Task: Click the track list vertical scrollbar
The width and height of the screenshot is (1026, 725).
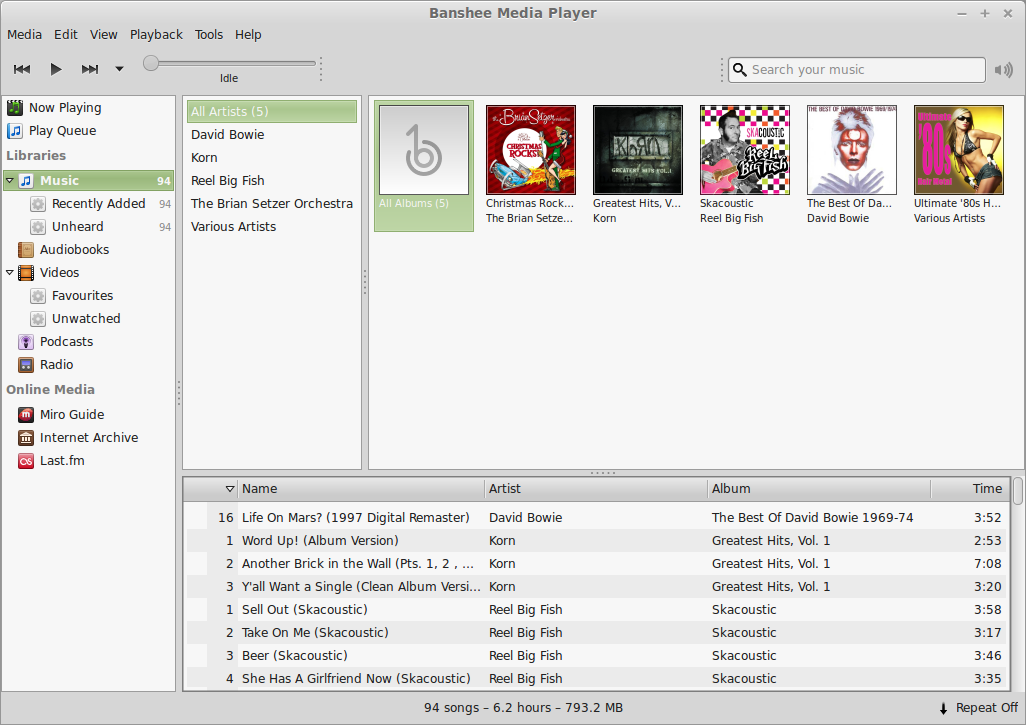Action: click(x=1017, y=491)
